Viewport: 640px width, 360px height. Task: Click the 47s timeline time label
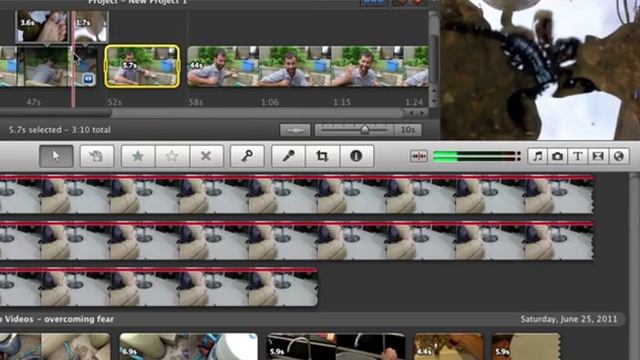[33, 102]
